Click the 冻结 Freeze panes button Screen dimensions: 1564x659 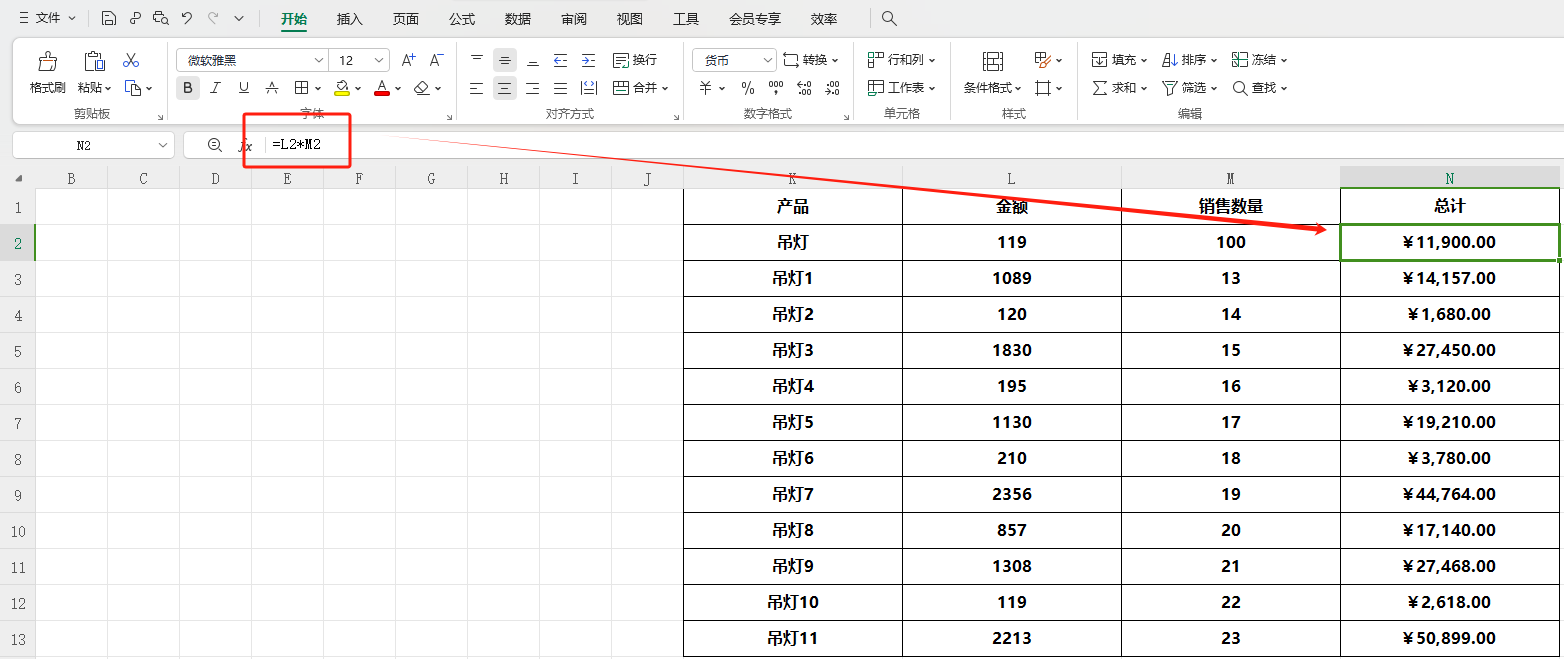click(1259, 60)
